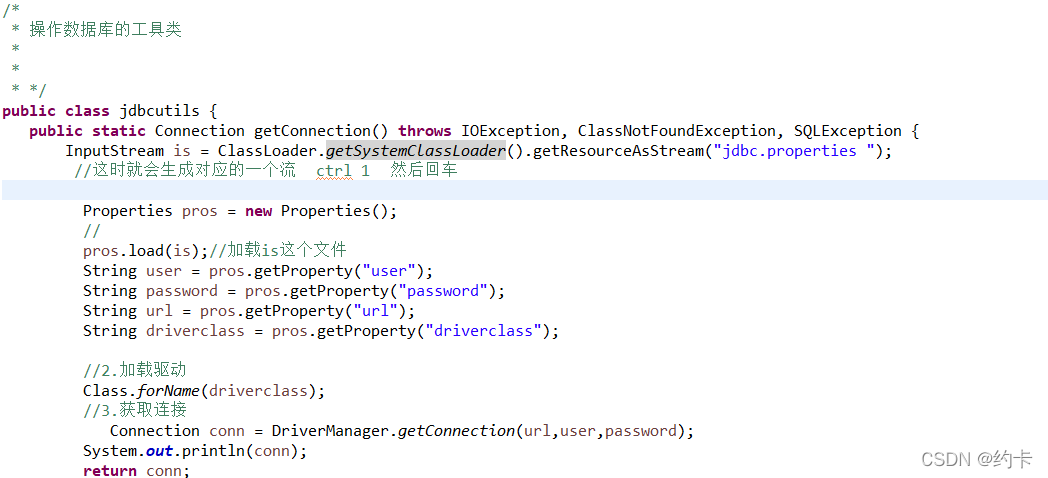Click the comment 操作数据库的工具类
1048x478 pixels.
106,30
